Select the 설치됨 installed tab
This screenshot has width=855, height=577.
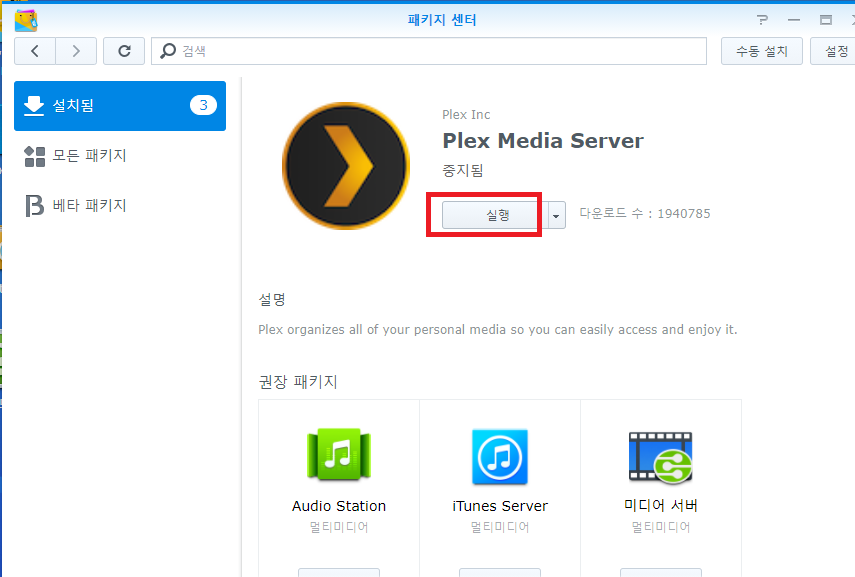120,106
